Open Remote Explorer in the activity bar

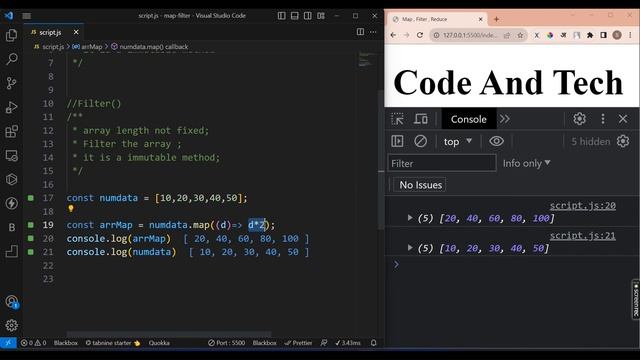pyautogui.click(x=11, y=156)
